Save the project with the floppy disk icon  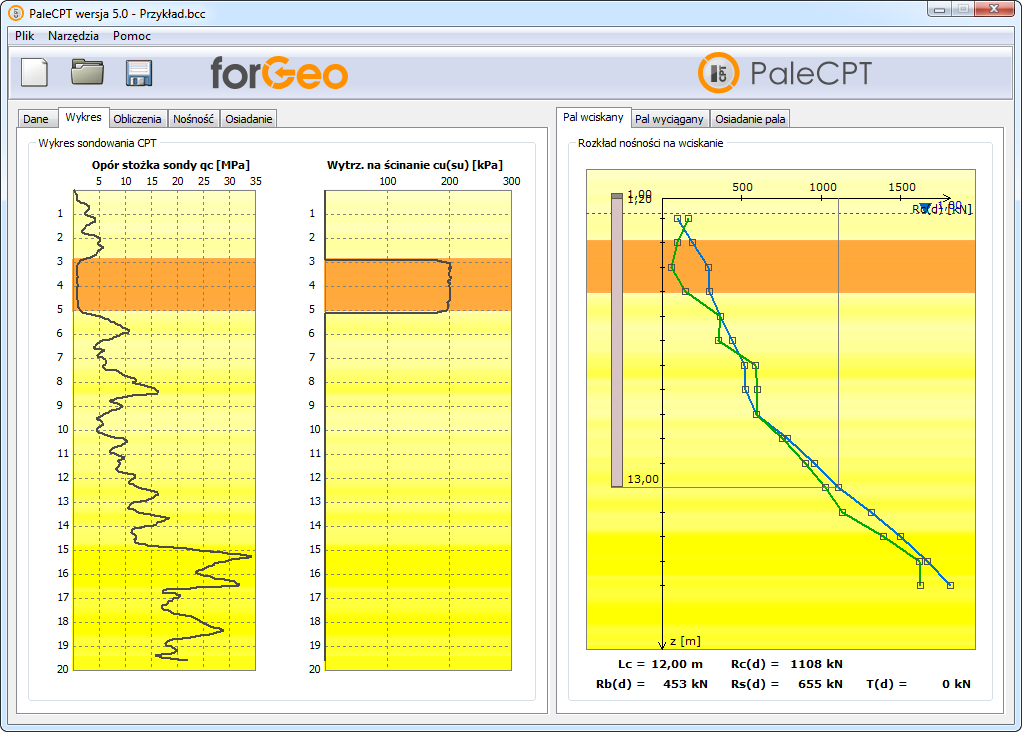click(139, 73)
